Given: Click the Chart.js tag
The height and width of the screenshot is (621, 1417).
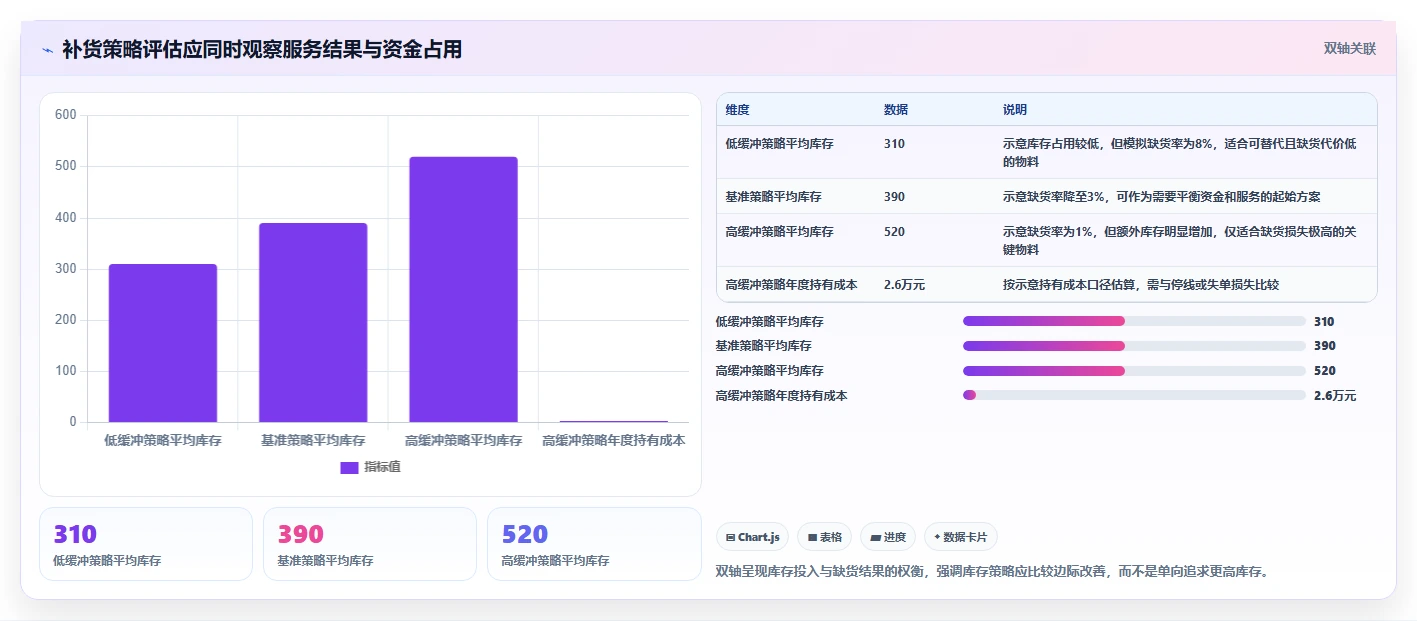Looking at the screenshot, I should (x=752, y=537).
